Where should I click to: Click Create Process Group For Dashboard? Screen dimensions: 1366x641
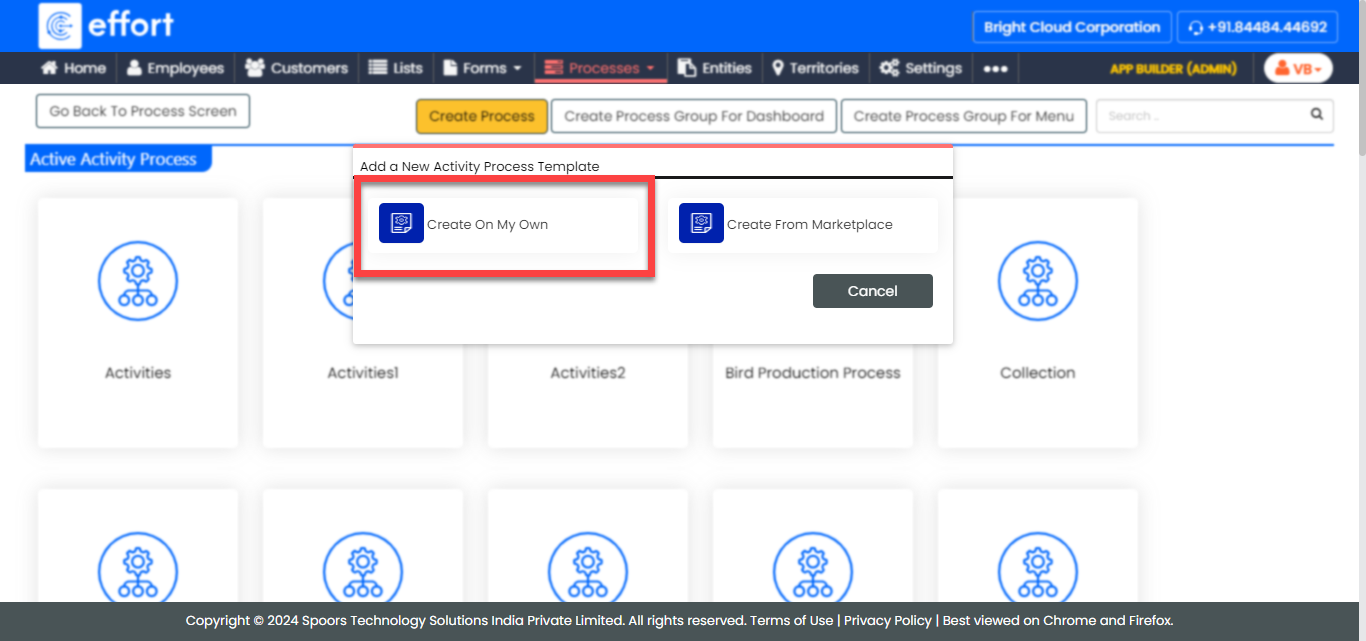693,116
